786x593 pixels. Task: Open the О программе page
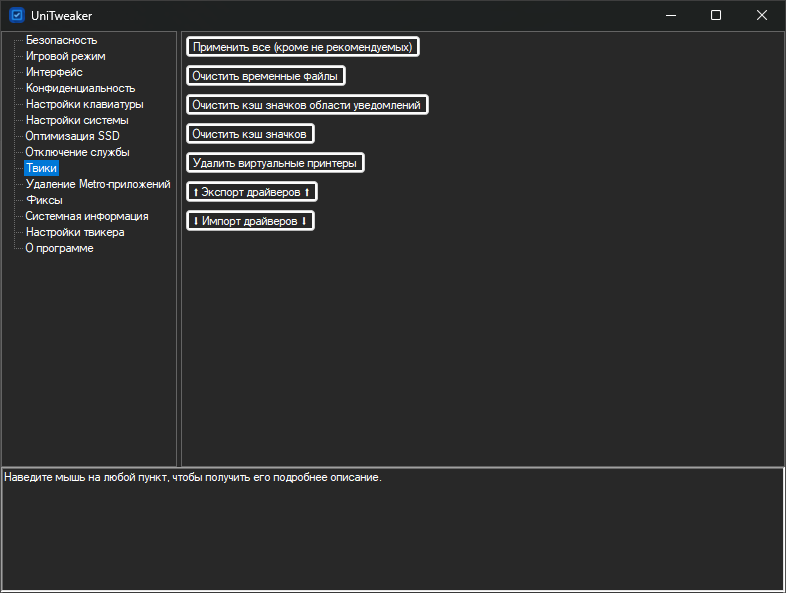coord(59,248)
